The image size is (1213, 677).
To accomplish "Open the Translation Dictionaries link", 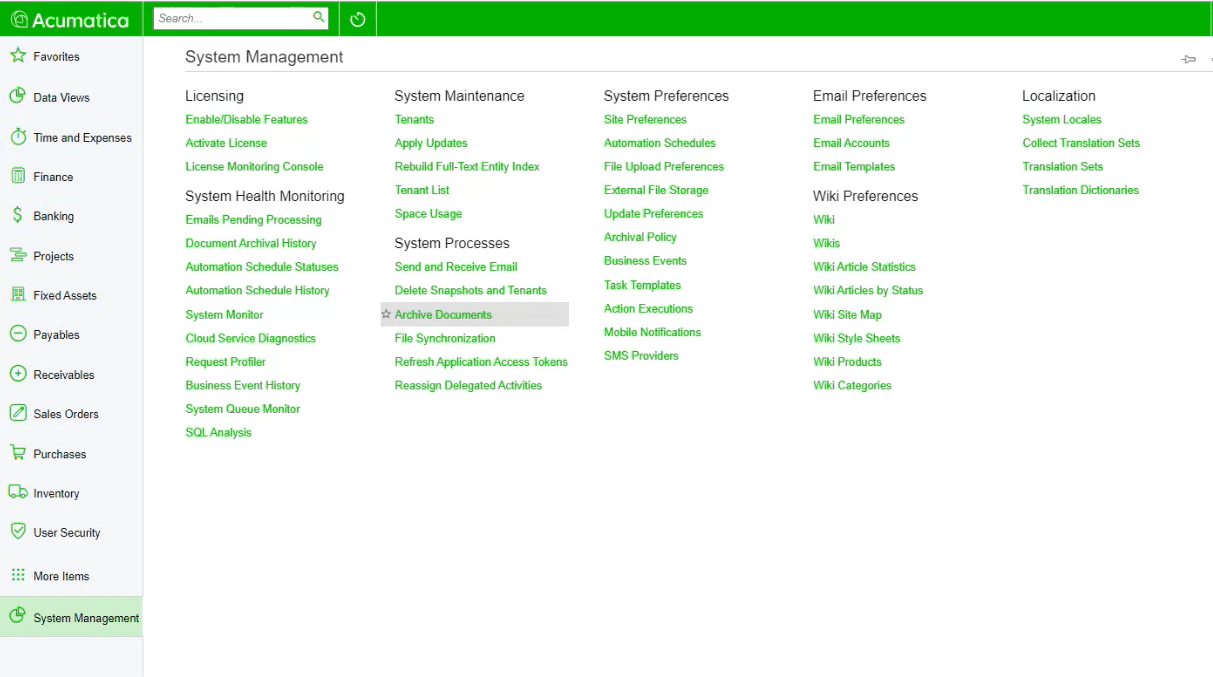I will point(1080,190).
